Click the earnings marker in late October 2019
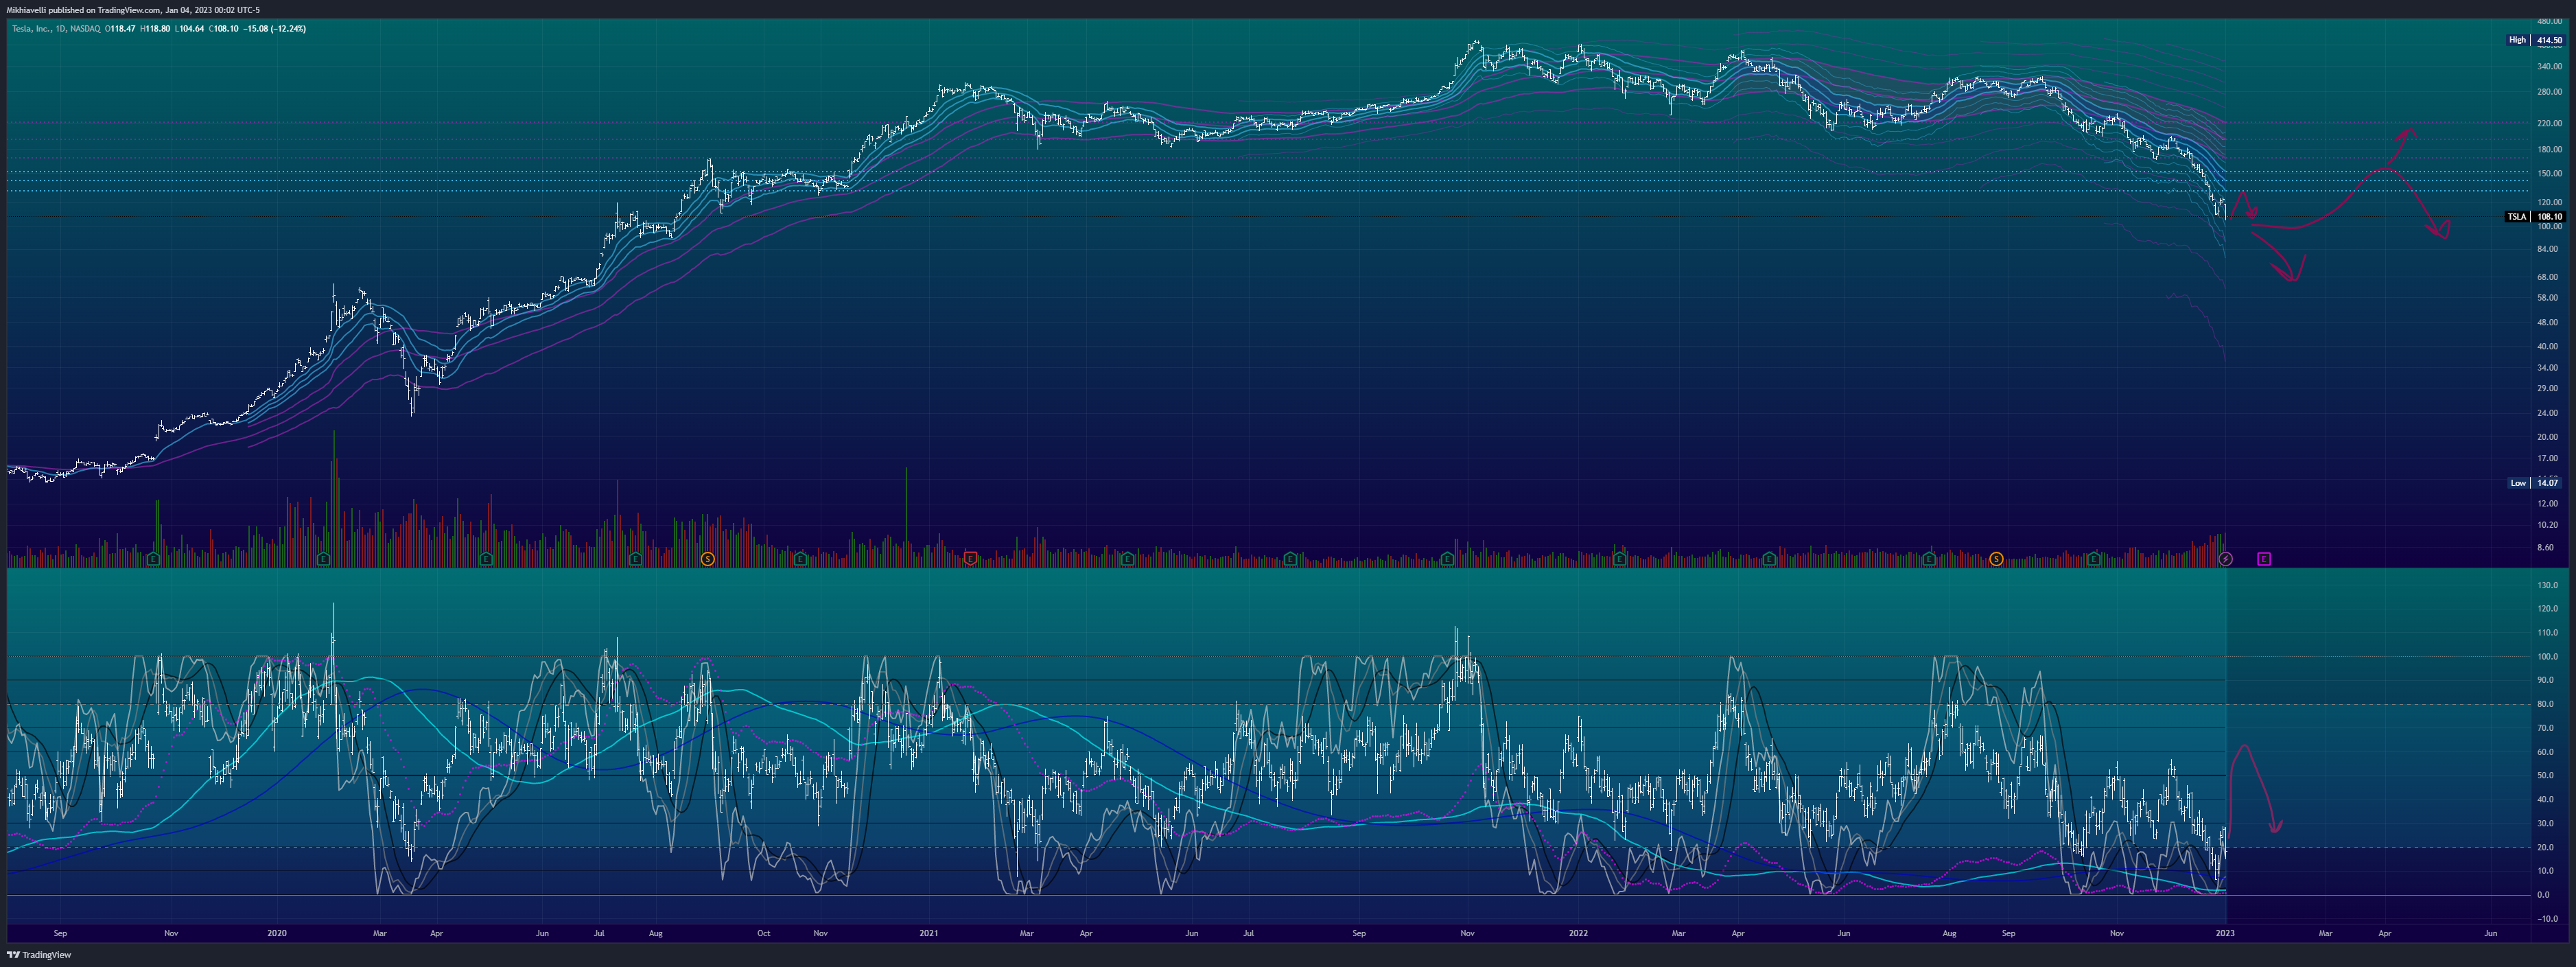Screen dimensions: 2576x967 point(154,559)
